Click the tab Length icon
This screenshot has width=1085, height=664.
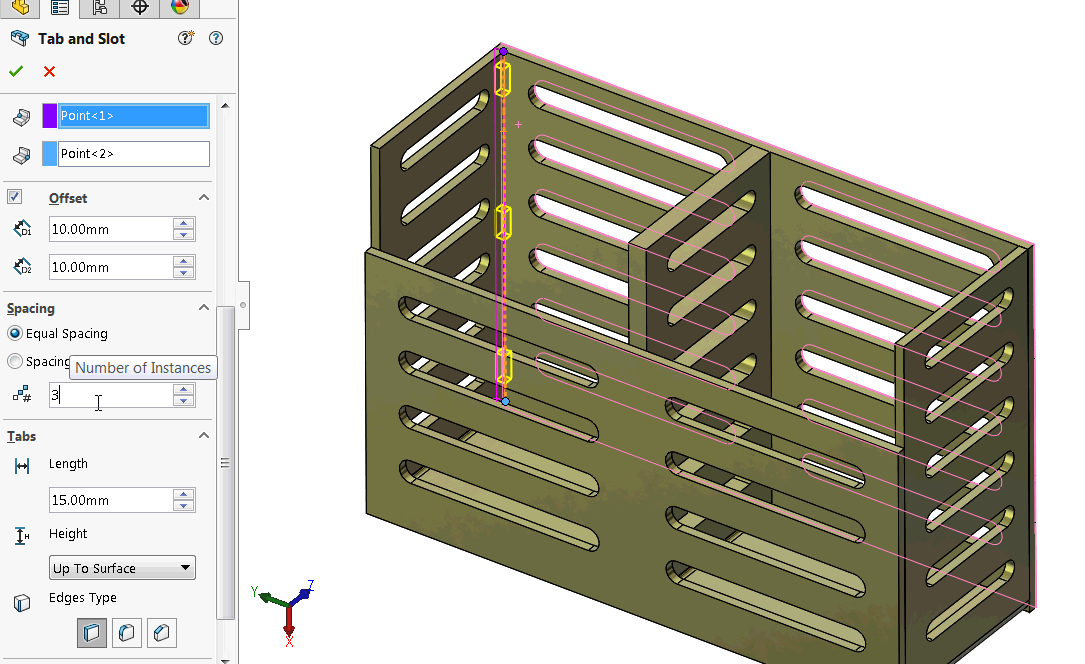click(x=22, y=466)
